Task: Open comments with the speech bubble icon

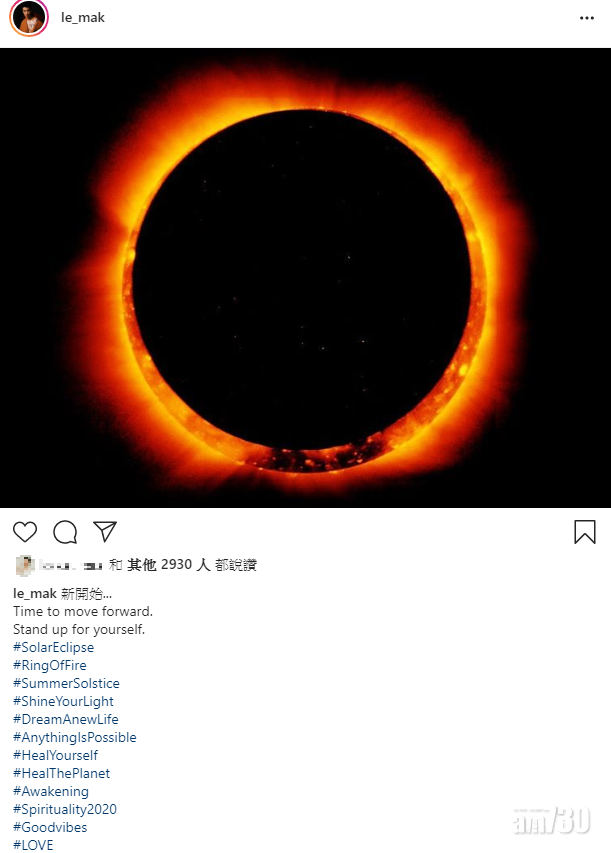Action: tap(65, 531)
